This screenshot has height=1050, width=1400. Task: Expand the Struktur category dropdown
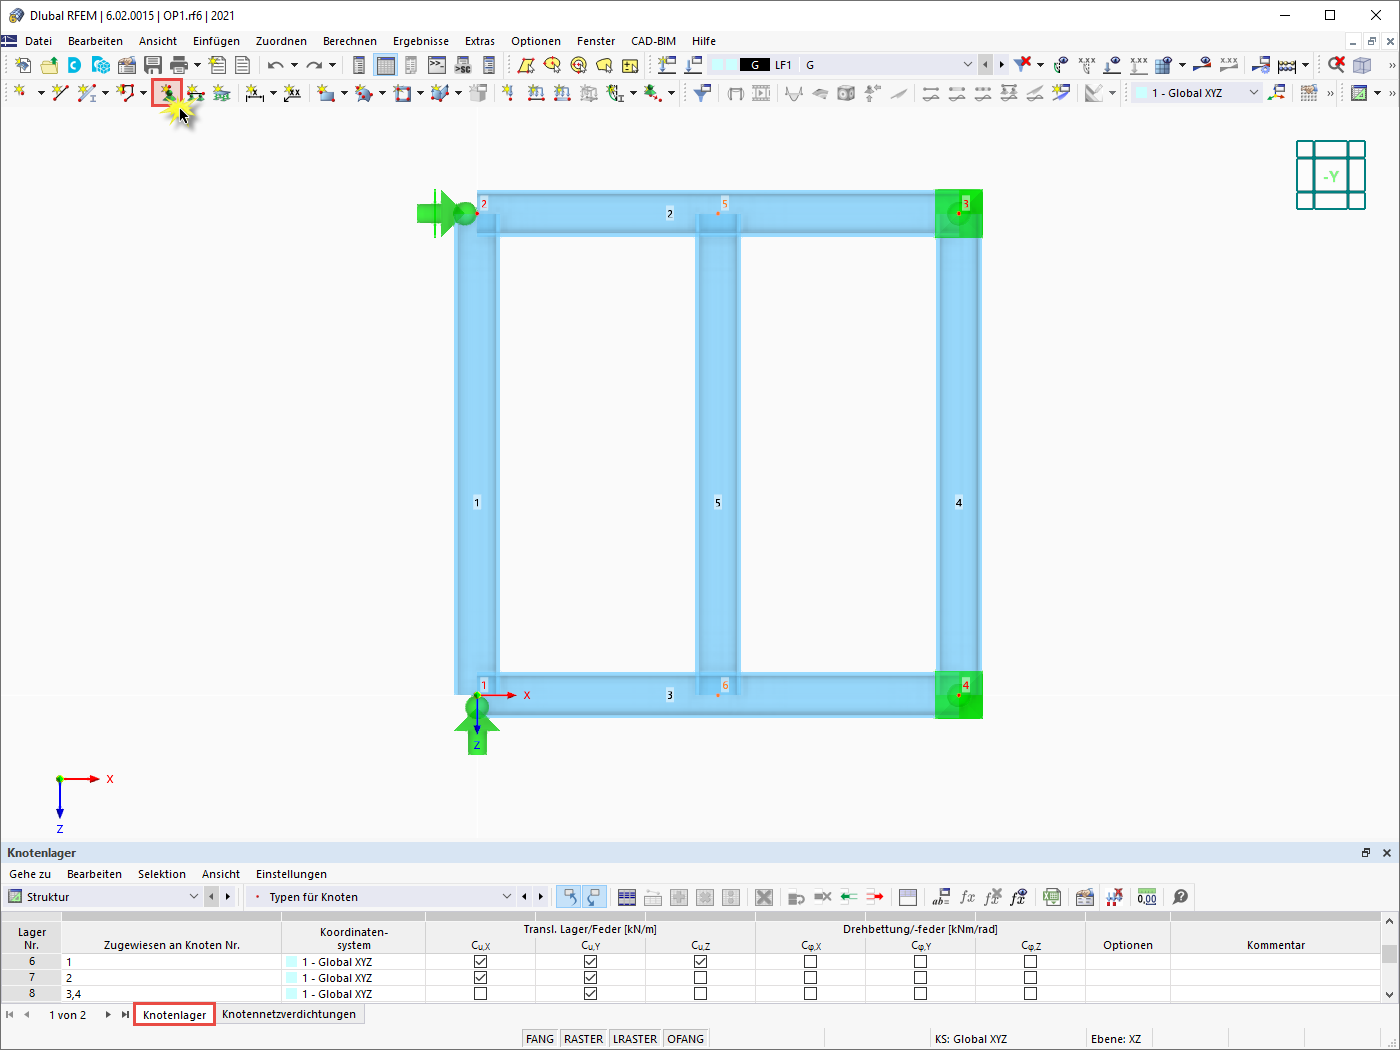click(x=193, y=897)
